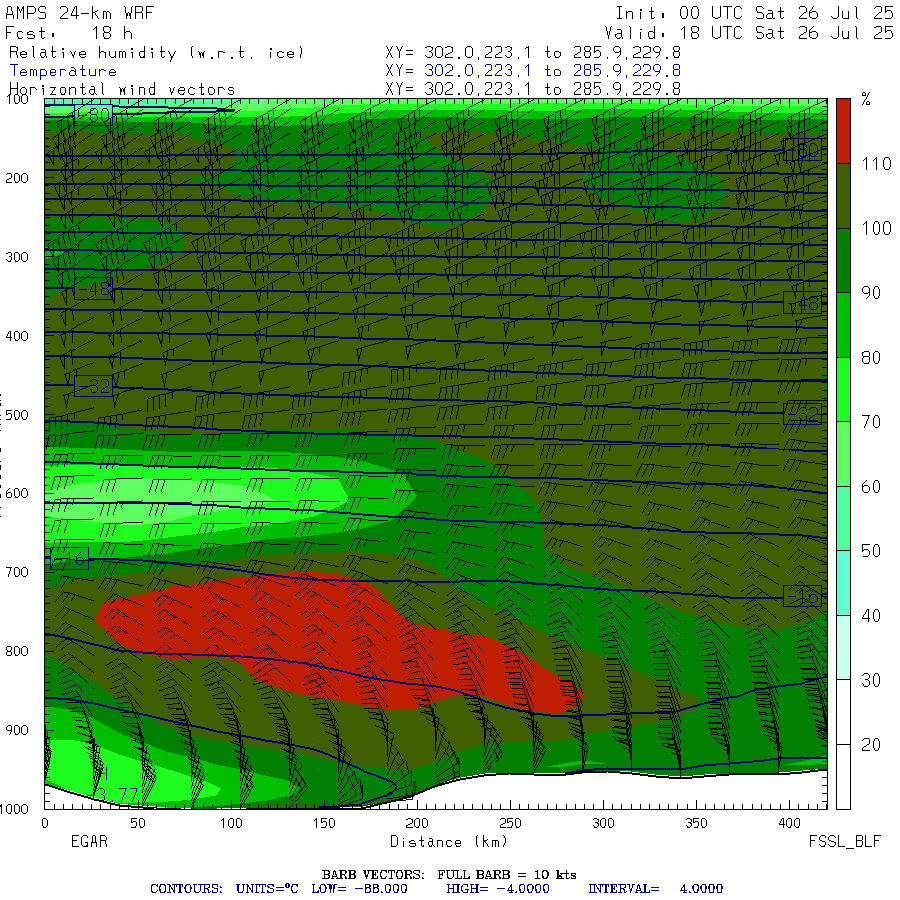
Task: Click the right-side '-48' temperature contour label
Action: (802, 302)
